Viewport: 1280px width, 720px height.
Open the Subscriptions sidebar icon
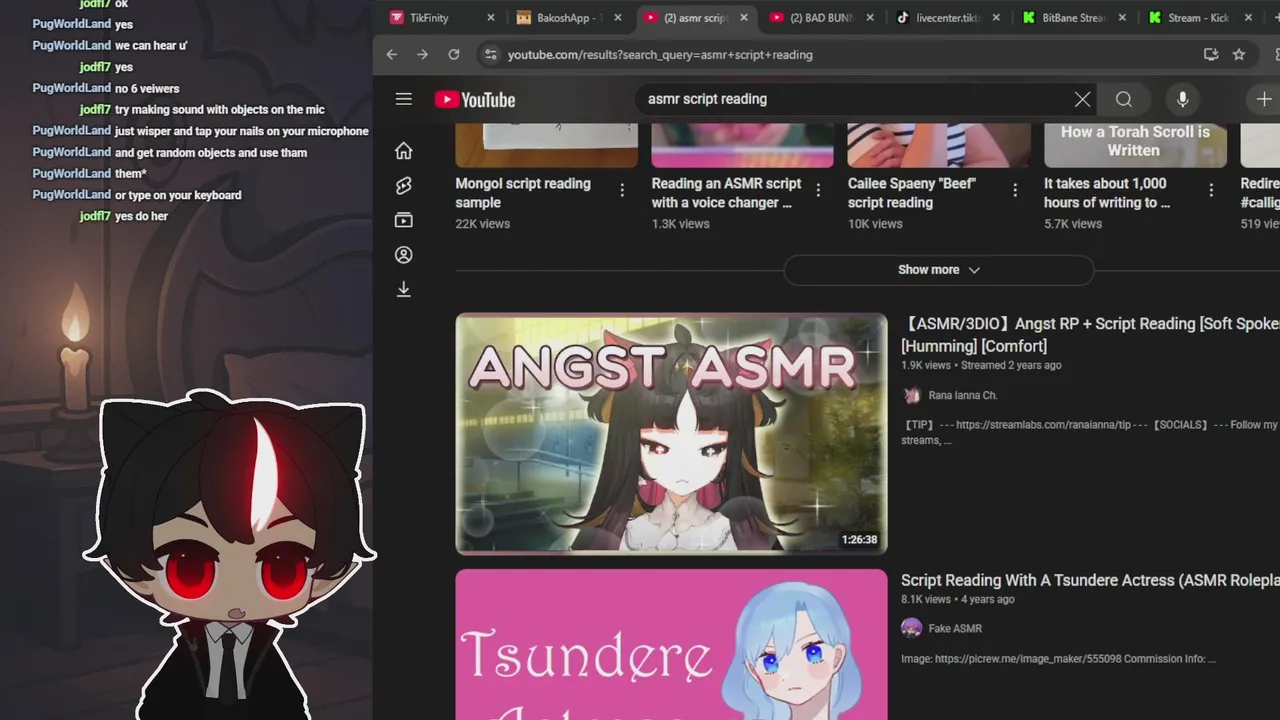(x=403, y=220)
